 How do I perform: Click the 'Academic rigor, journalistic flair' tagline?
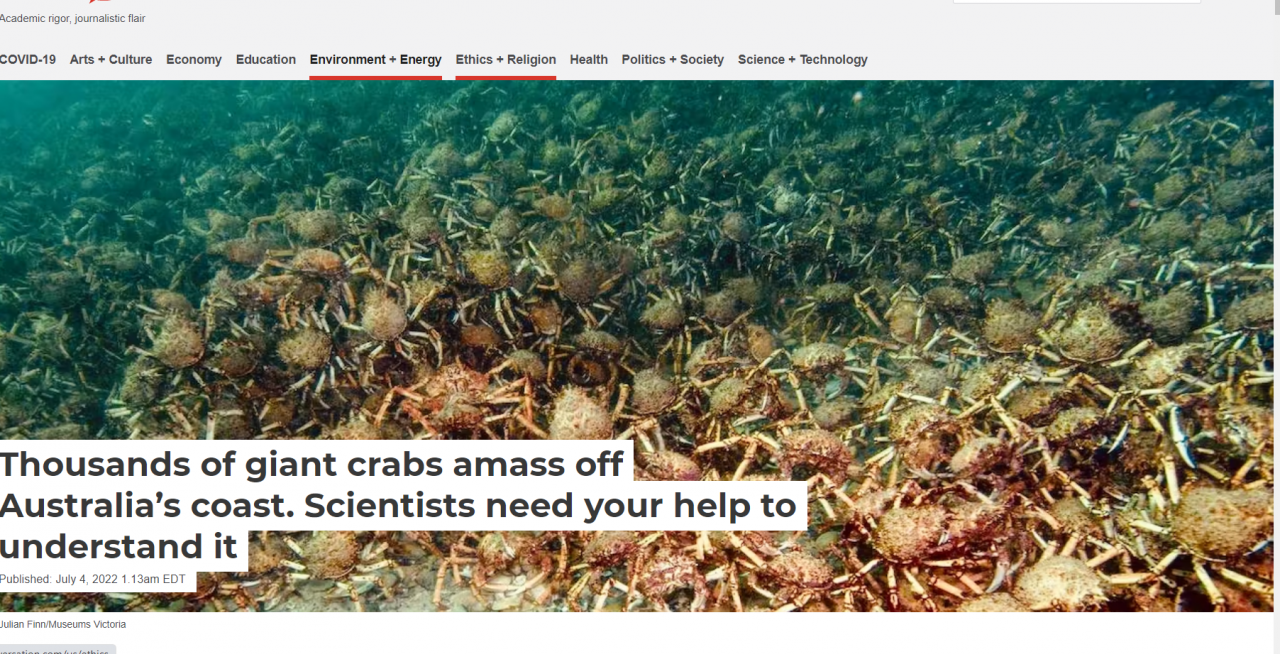tap(72, 18)
